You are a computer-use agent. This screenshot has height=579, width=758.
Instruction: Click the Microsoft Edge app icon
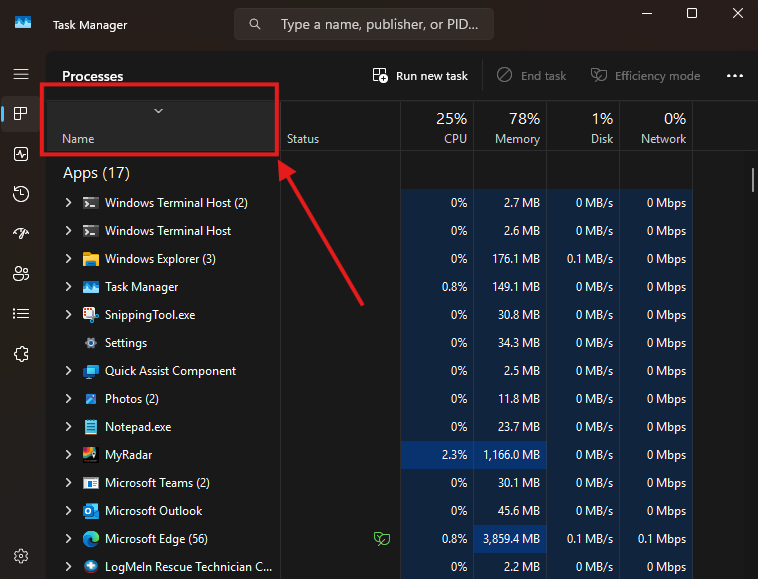(x=90, y=539)
